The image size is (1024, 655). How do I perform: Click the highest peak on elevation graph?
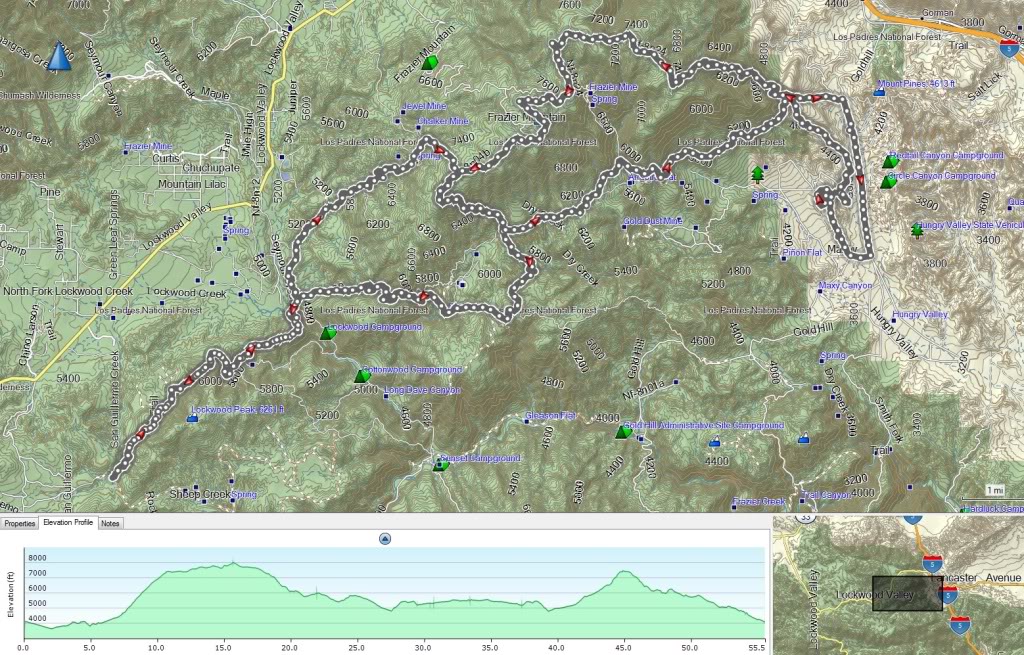(232, 563)
